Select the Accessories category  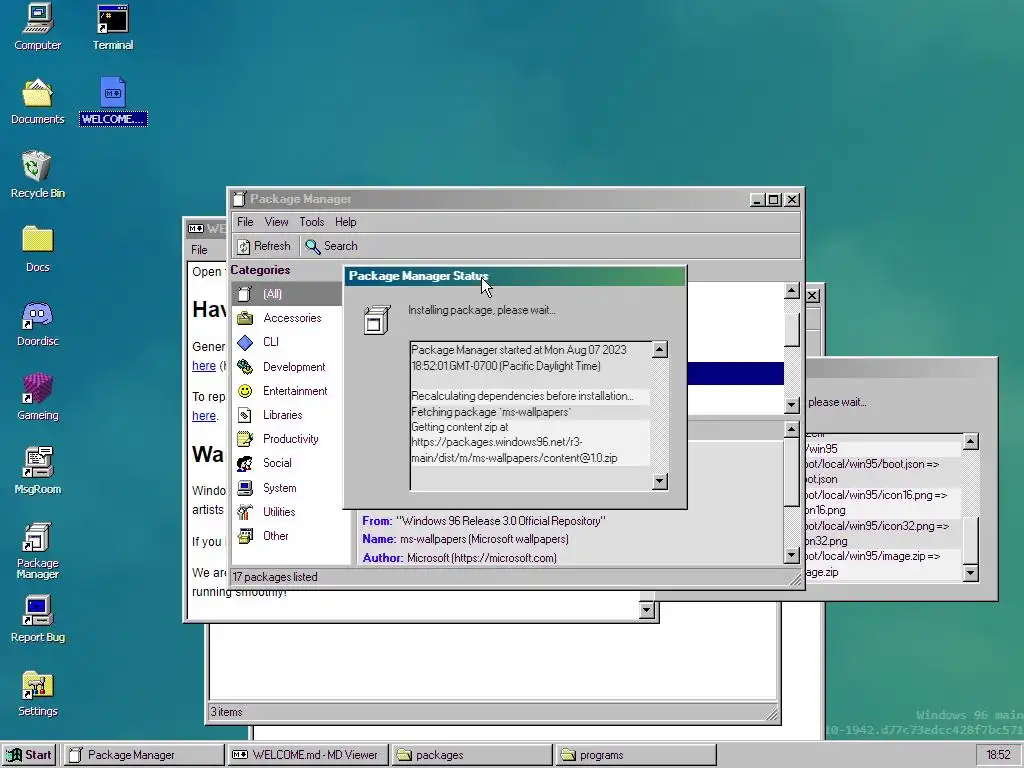click(x=287, y=318)
